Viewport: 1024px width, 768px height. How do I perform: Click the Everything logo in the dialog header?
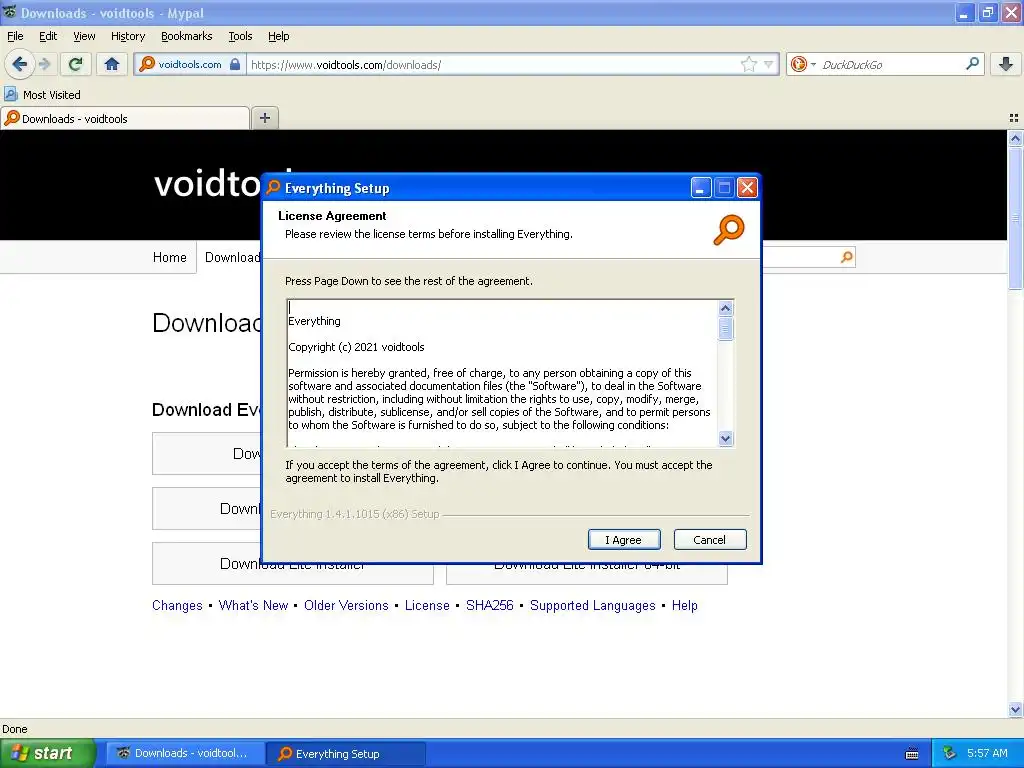(728, 229)
